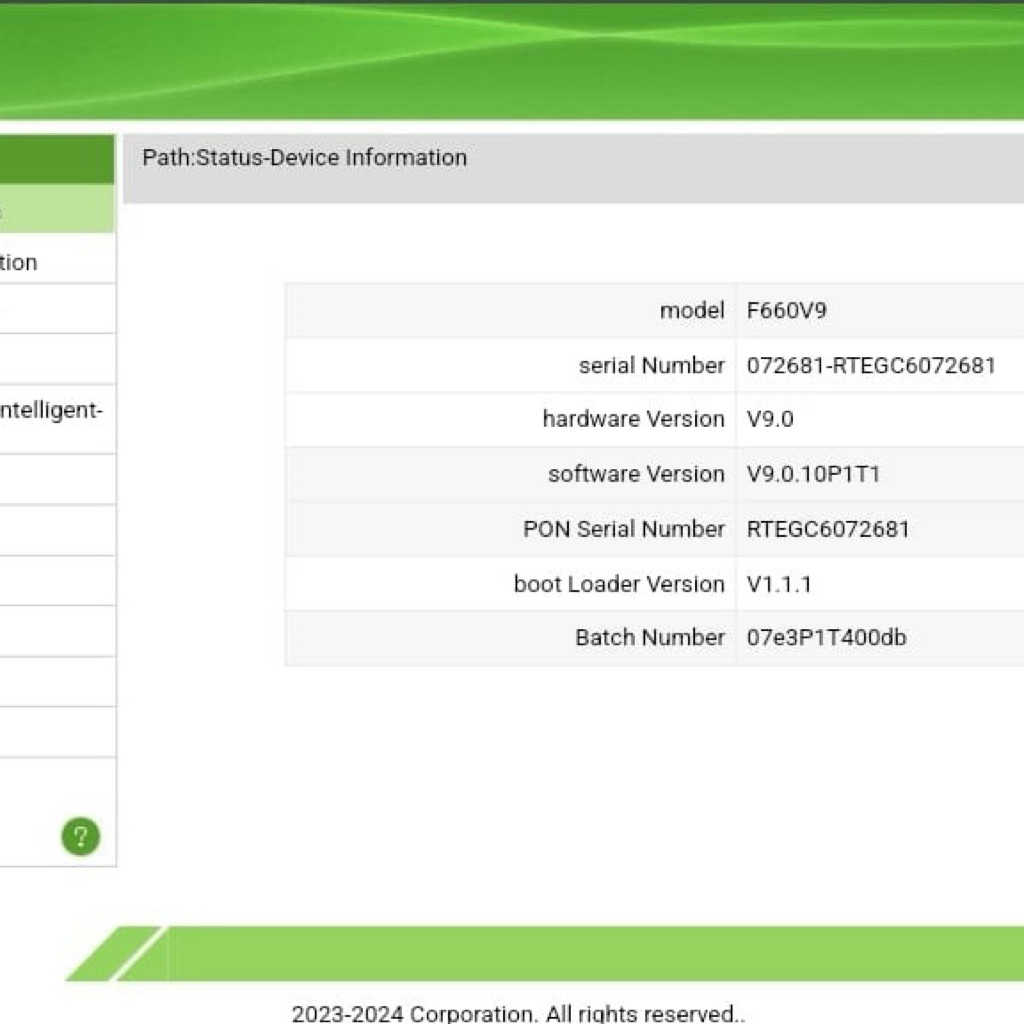Click the PON Serial Number value RTEGC6072681
This screenshot has height=1024, width=1024.
pyautogui.click(x=828, y=529)
